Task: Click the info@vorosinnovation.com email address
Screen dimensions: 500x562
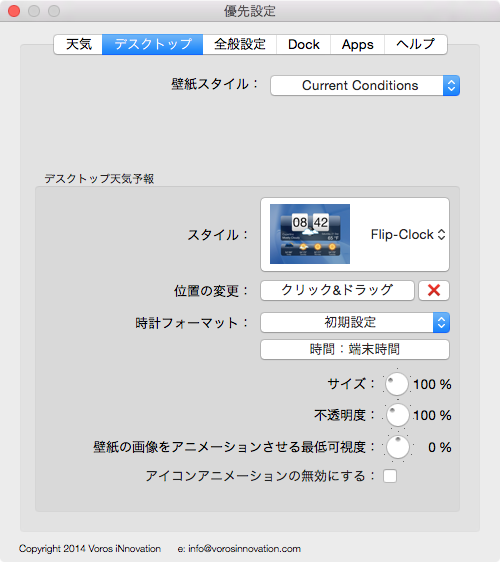Action: coord(244,548)
